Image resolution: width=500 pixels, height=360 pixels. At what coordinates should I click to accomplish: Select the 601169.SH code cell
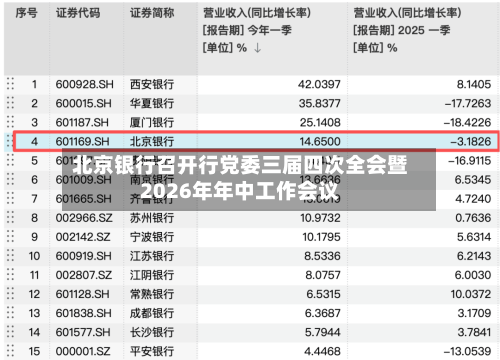[x=83, y=141]
